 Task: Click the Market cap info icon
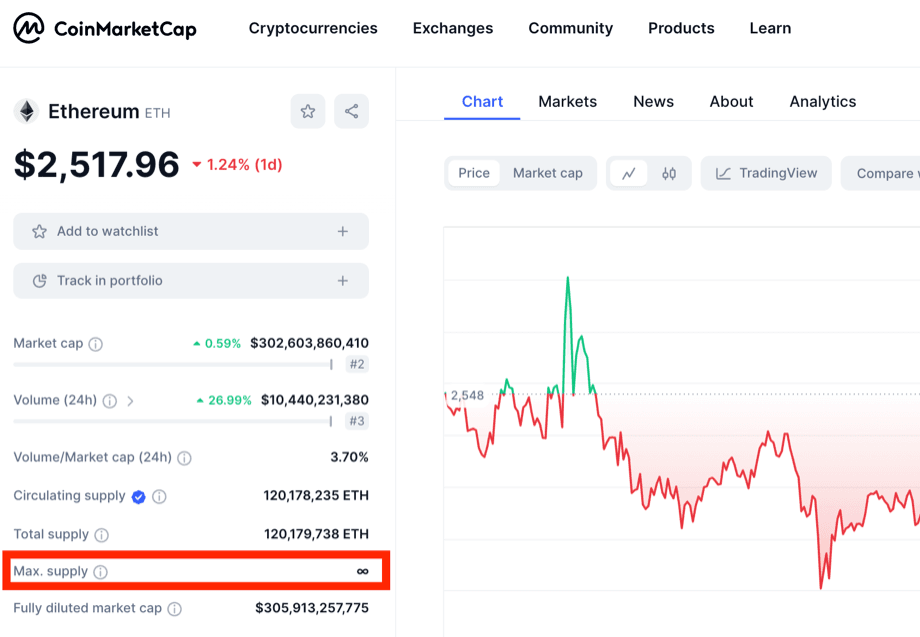96,344
